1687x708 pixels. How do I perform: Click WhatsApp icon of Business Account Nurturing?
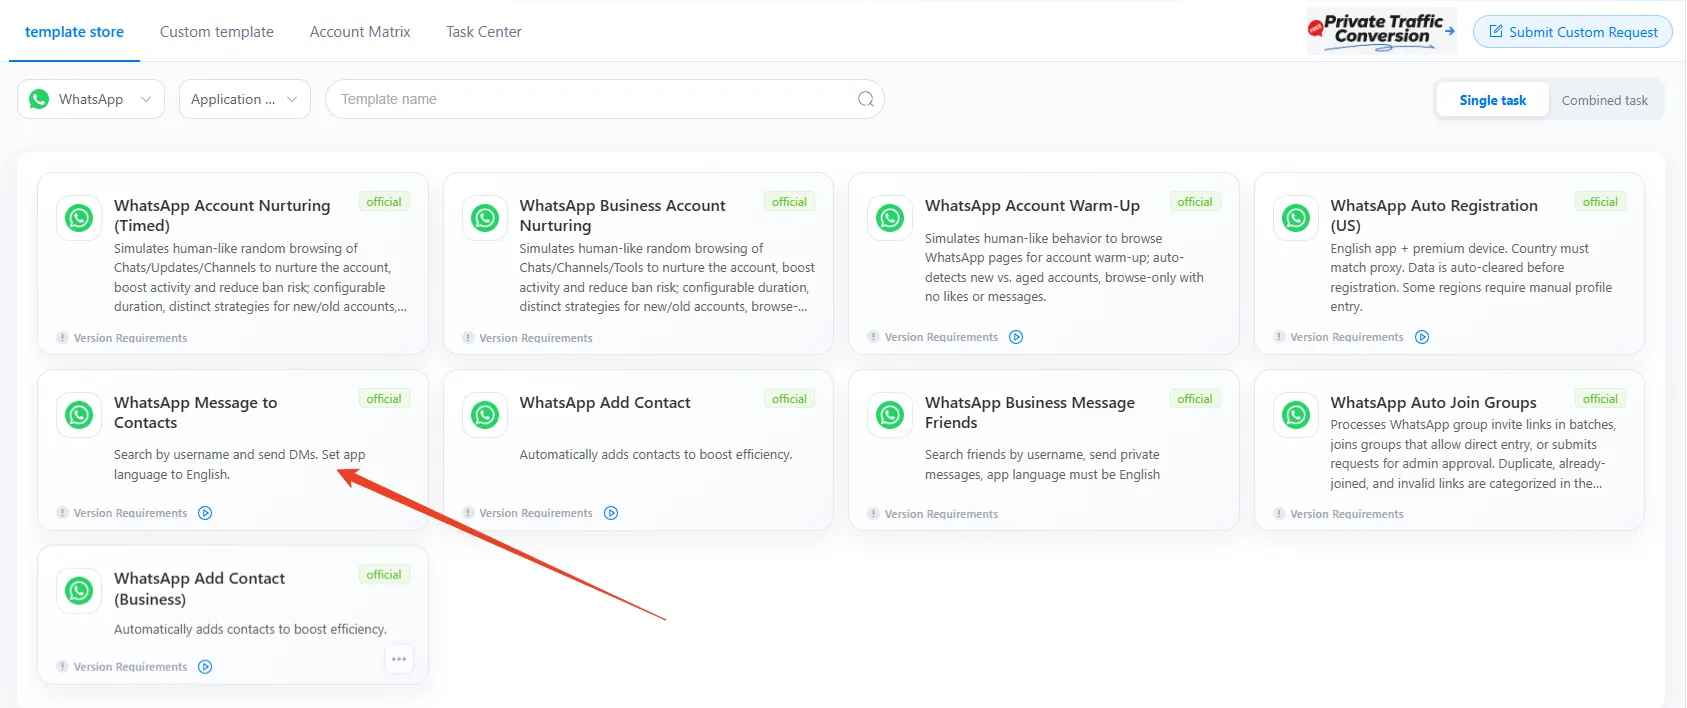[x=485, y=217]
